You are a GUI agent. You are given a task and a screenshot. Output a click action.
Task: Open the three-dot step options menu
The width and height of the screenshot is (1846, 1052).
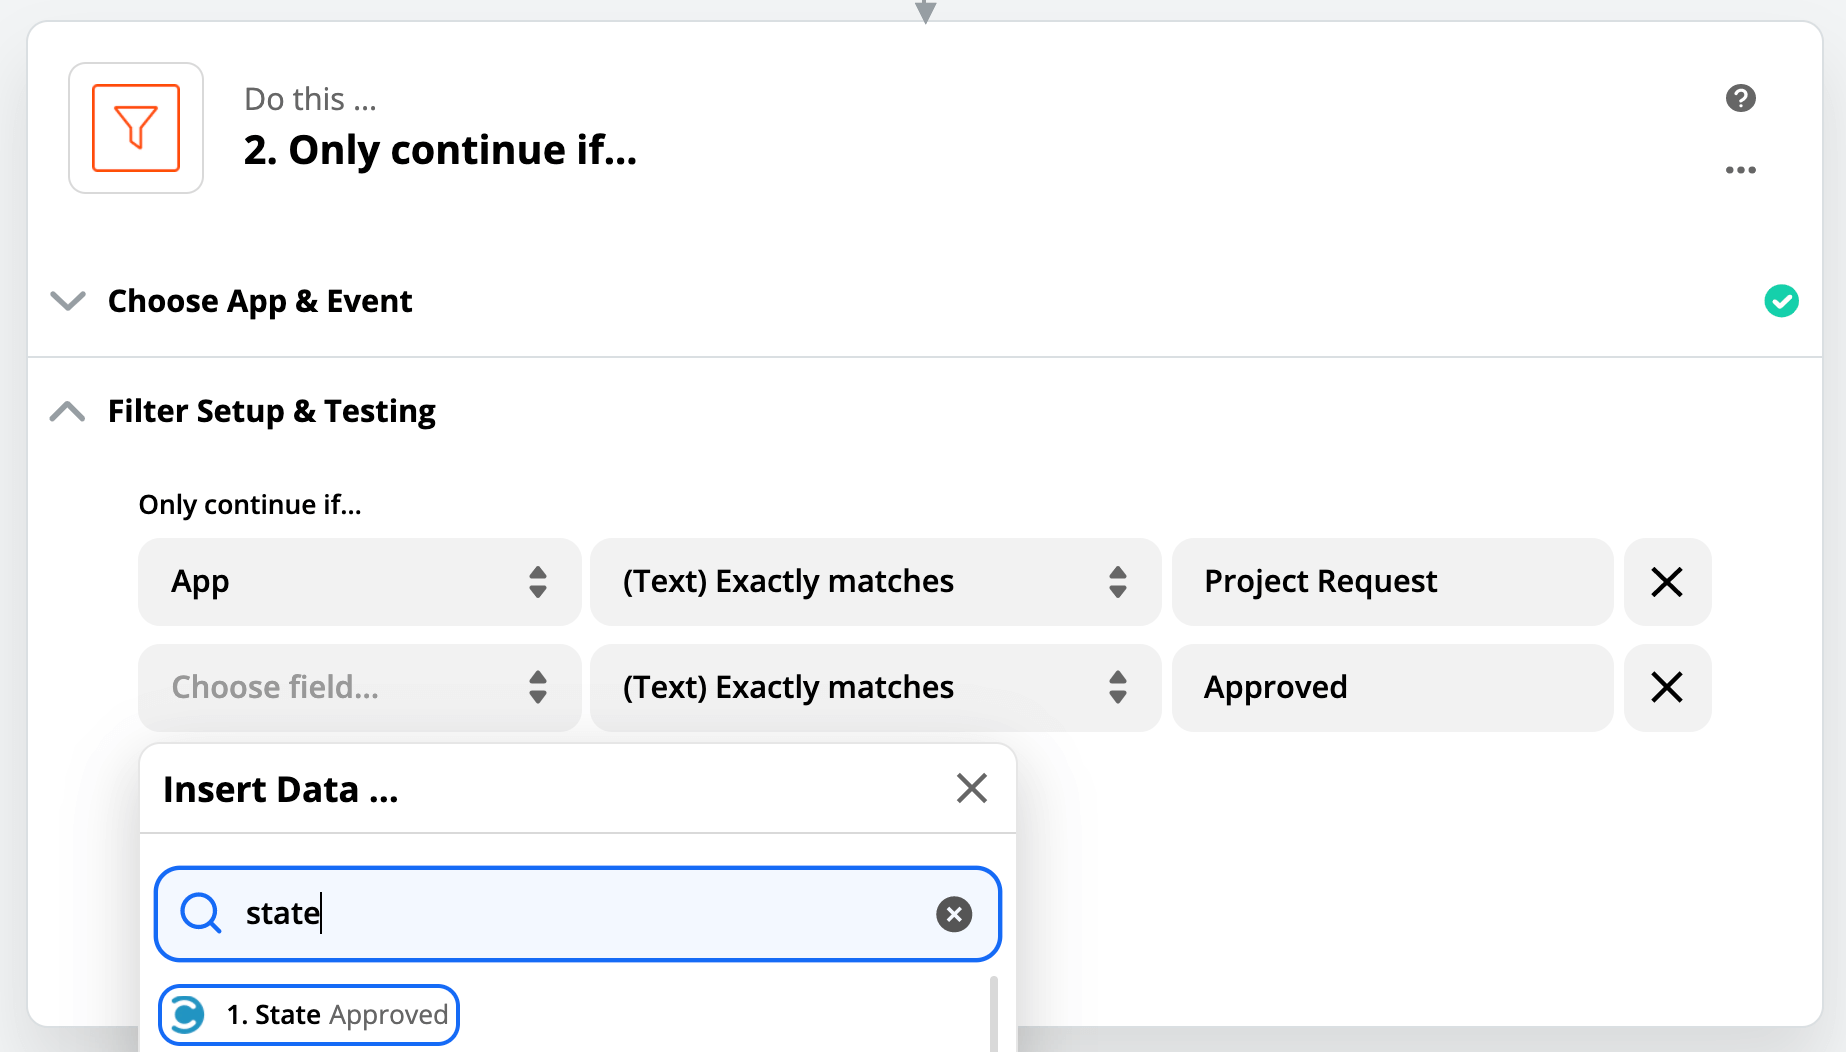click(x=1740, y=170)
